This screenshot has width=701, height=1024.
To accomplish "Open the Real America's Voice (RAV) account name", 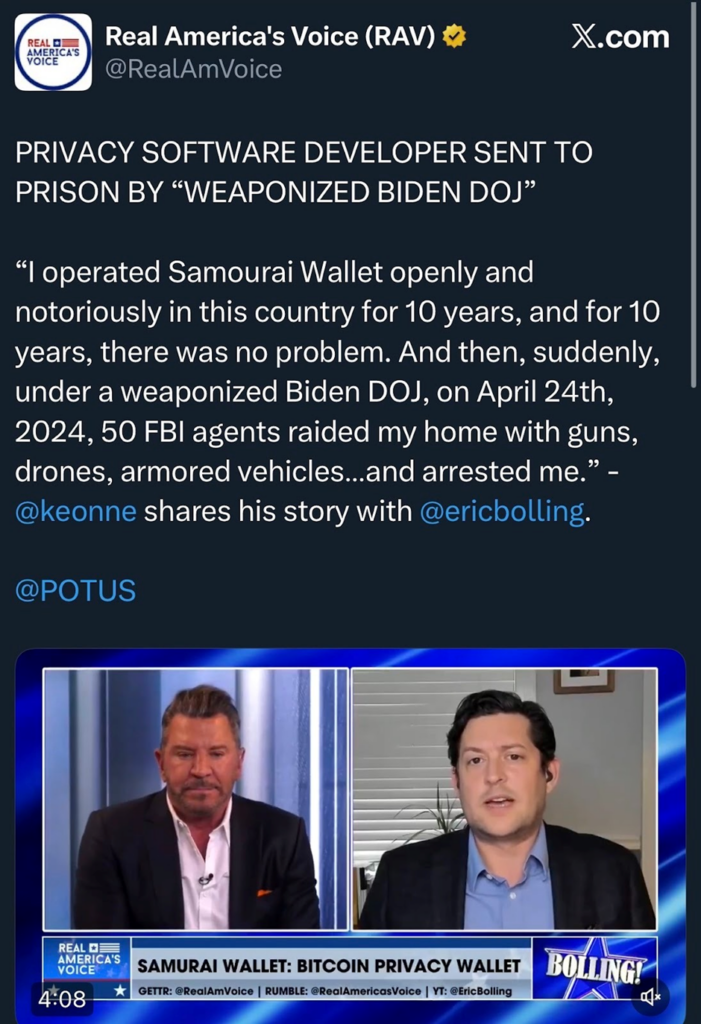I will [x=270, y=37].
